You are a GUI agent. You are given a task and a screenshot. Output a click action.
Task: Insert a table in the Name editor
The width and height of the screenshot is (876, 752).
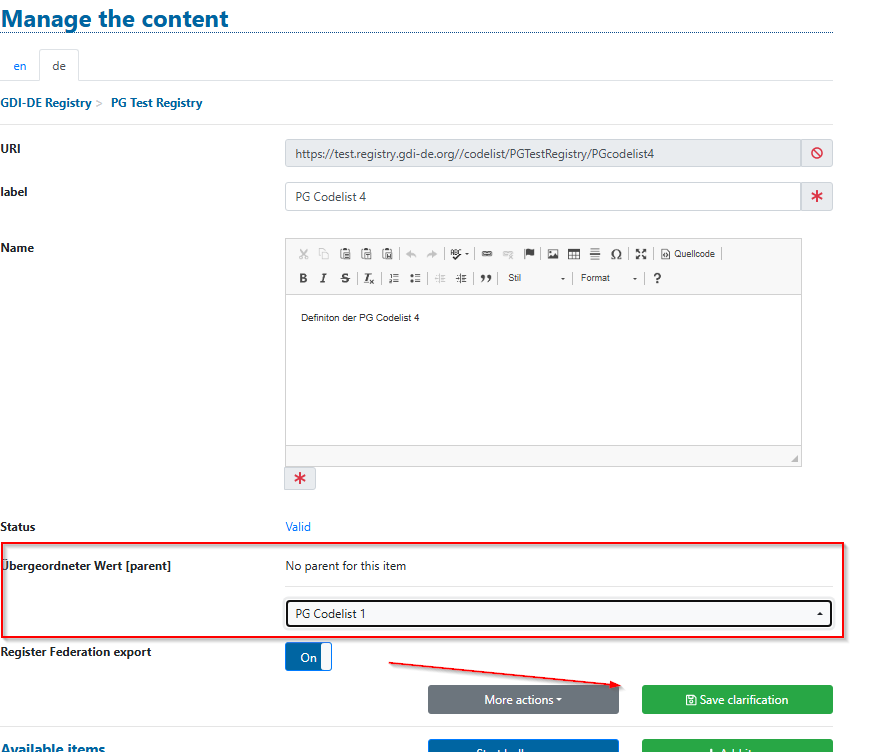[574, 254]
